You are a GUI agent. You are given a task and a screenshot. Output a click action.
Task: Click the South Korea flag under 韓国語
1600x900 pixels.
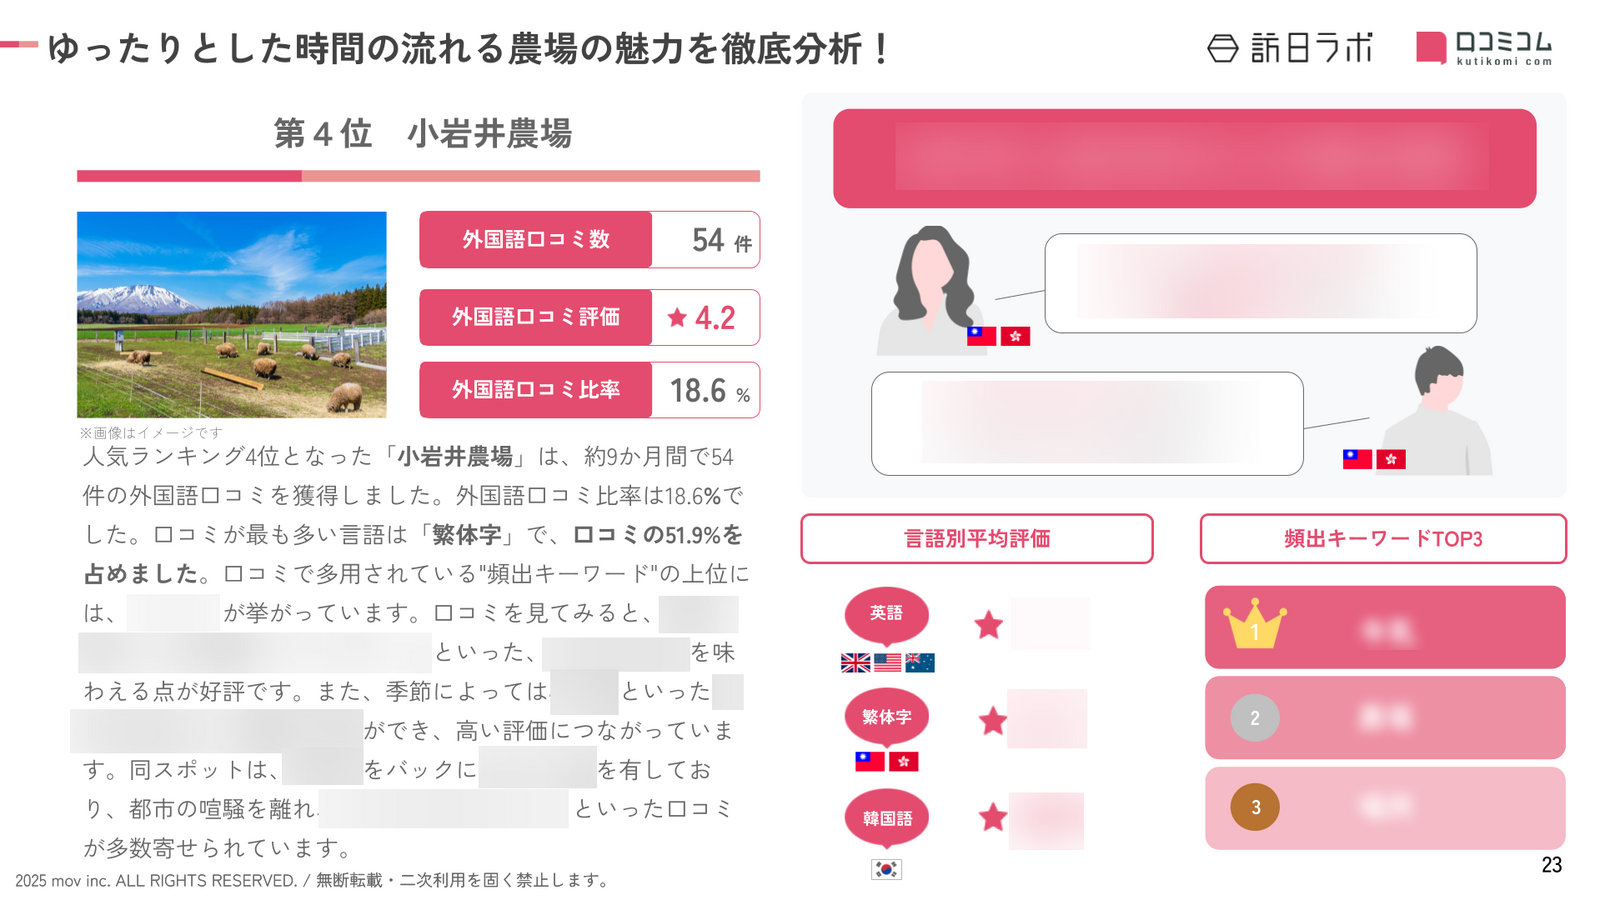tap(886, 869)
